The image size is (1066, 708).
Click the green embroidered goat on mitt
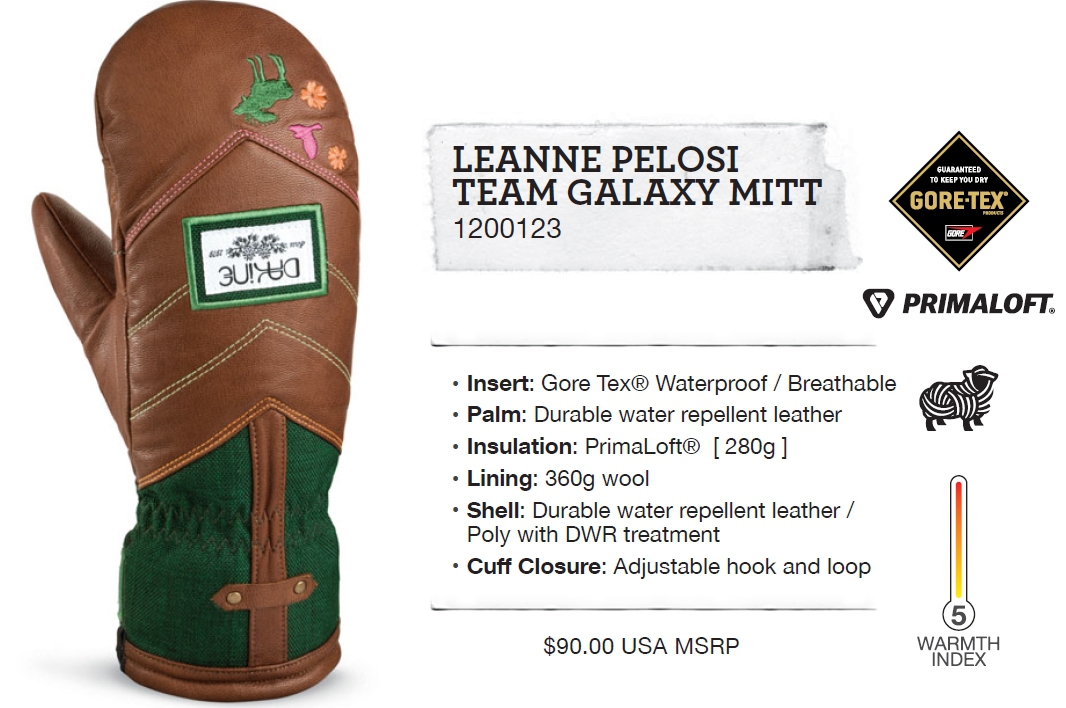258,90
